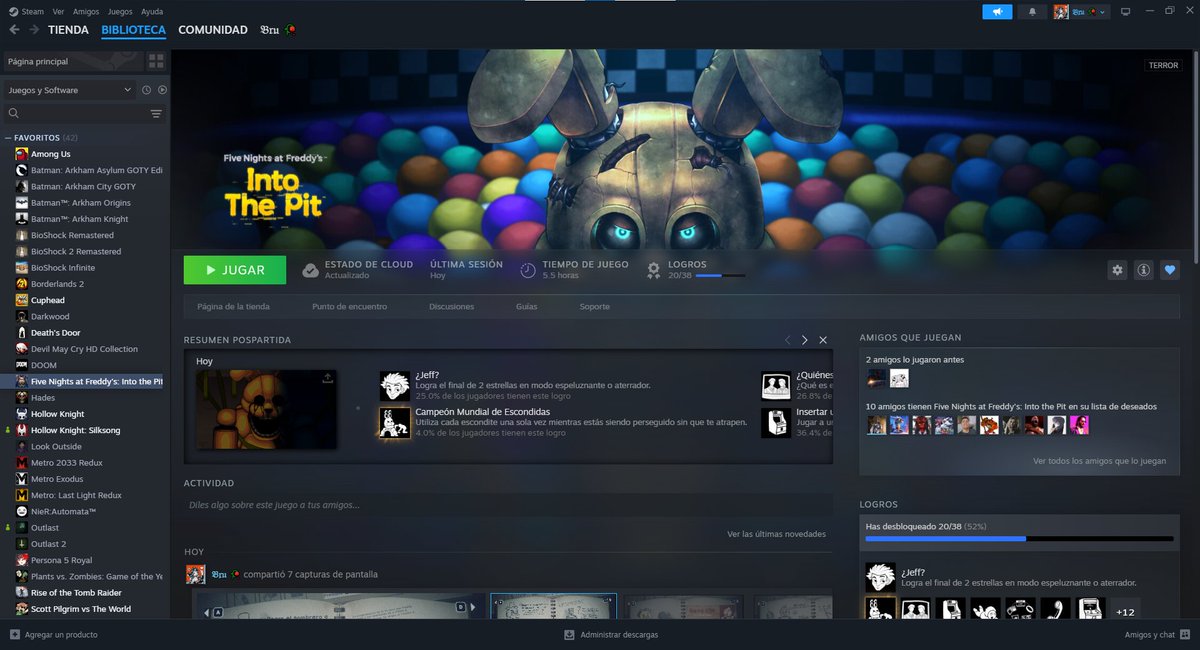1200x650 pixels.
Task: Filter games ready to play icon
Action: pyautogui.click(x=161, y=90)
